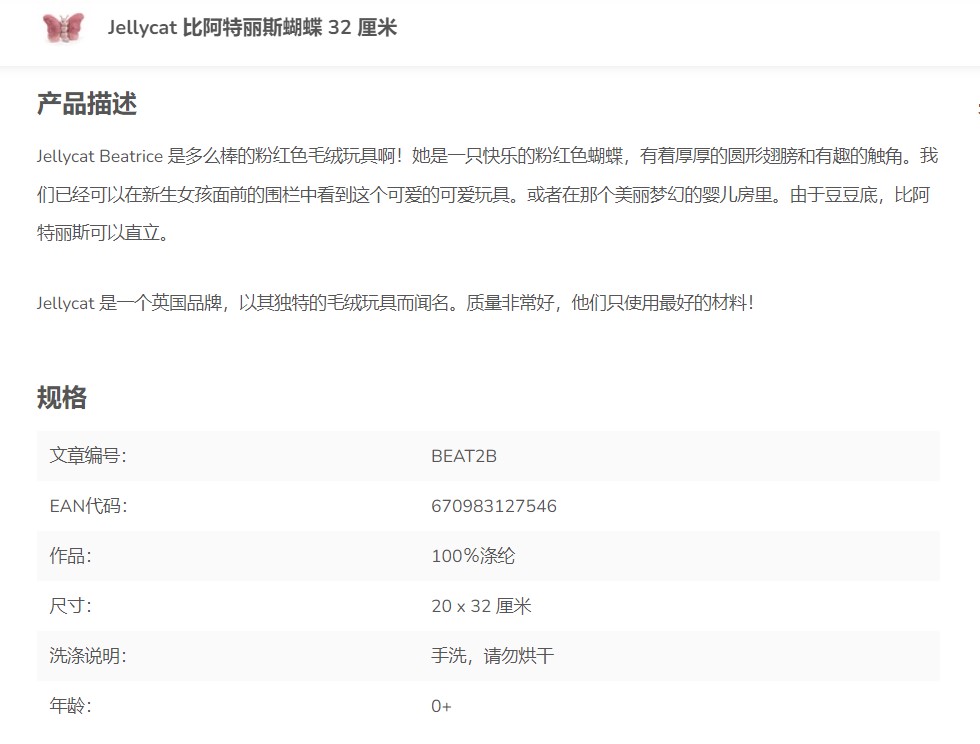Click the 0+ age value
This screenshot has height=744, width=980.
441,706
